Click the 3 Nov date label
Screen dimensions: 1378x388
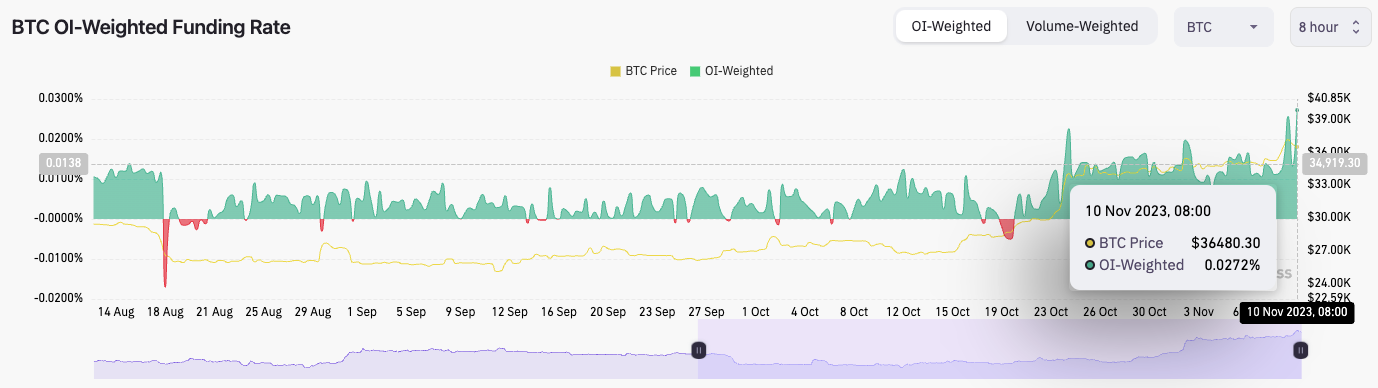[x=1198, y=312]
